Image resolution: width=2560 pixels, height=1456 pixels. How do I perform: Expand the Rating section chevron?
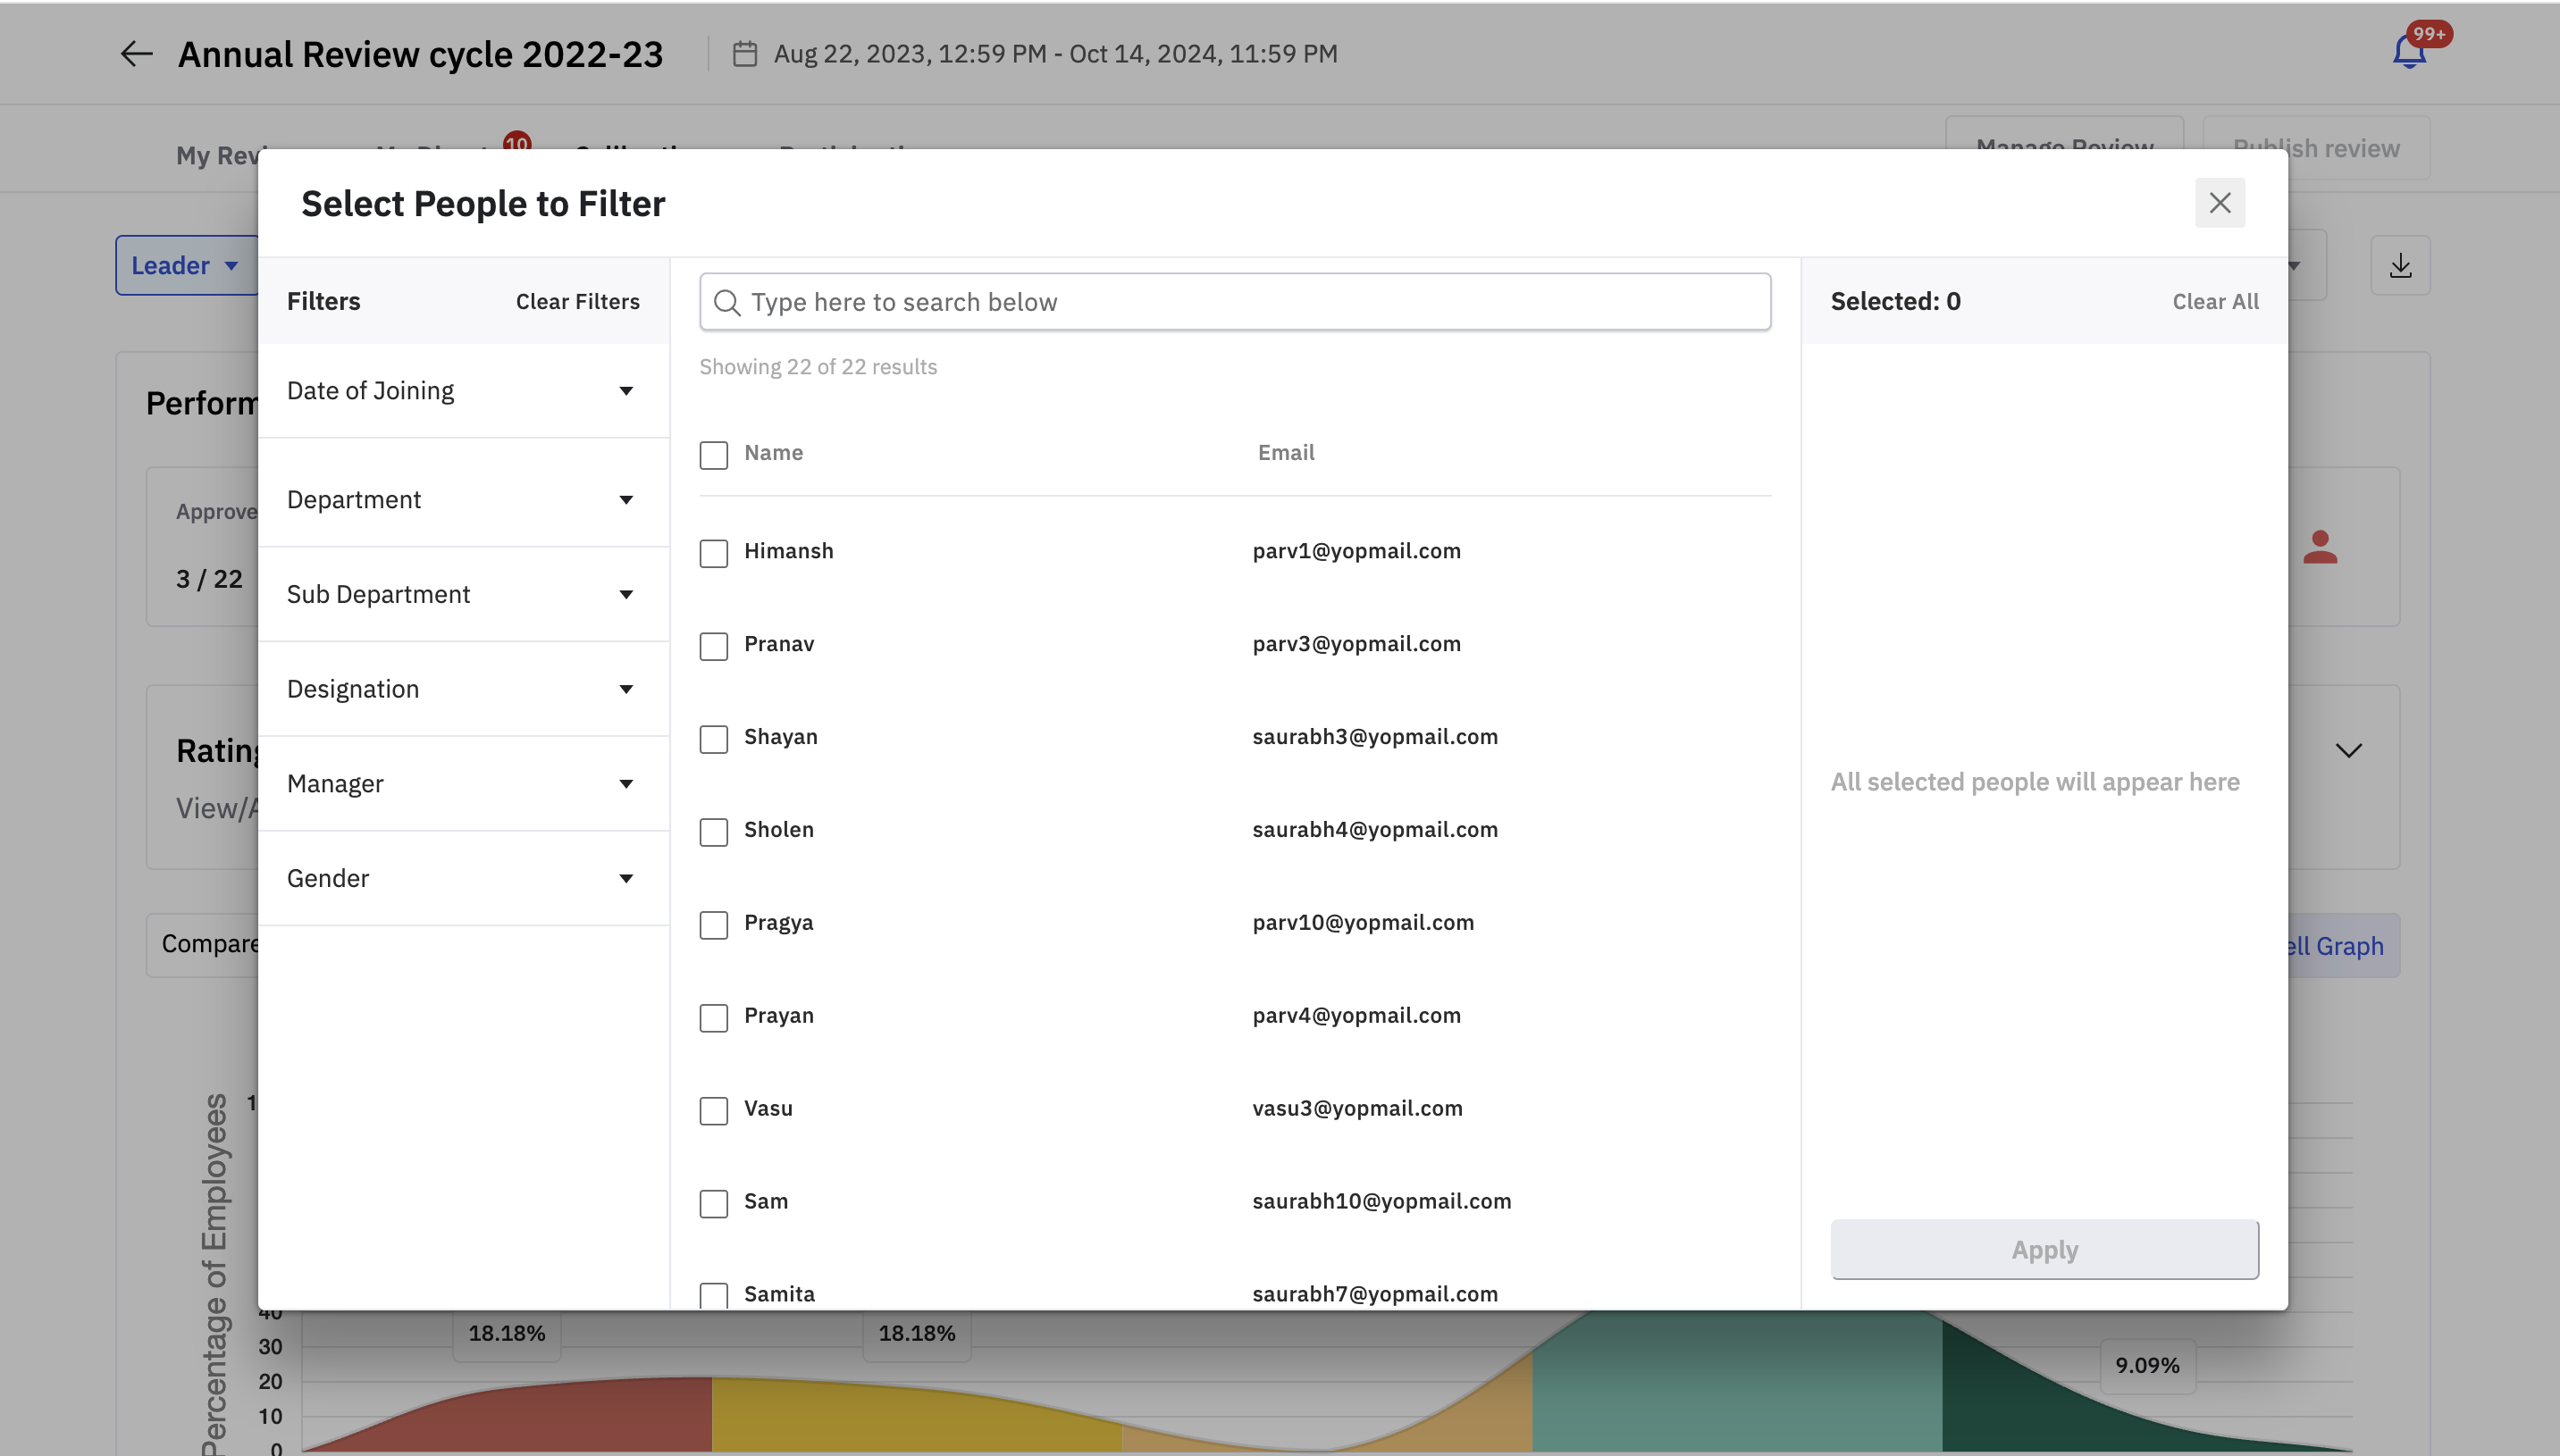tap(2348, 750)
